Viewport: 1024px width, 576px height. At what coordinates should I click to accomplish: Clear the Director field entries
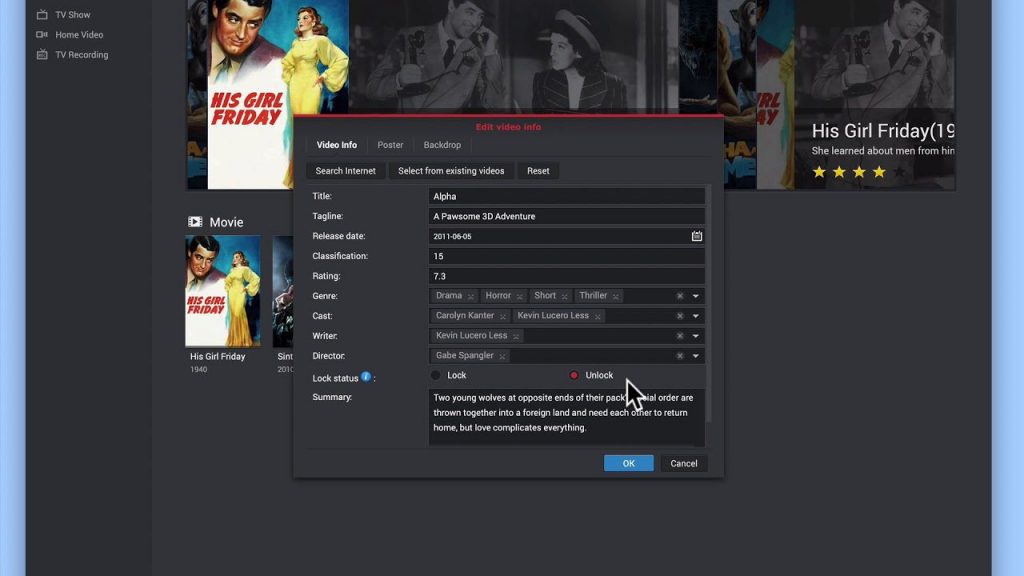[680, 356]
